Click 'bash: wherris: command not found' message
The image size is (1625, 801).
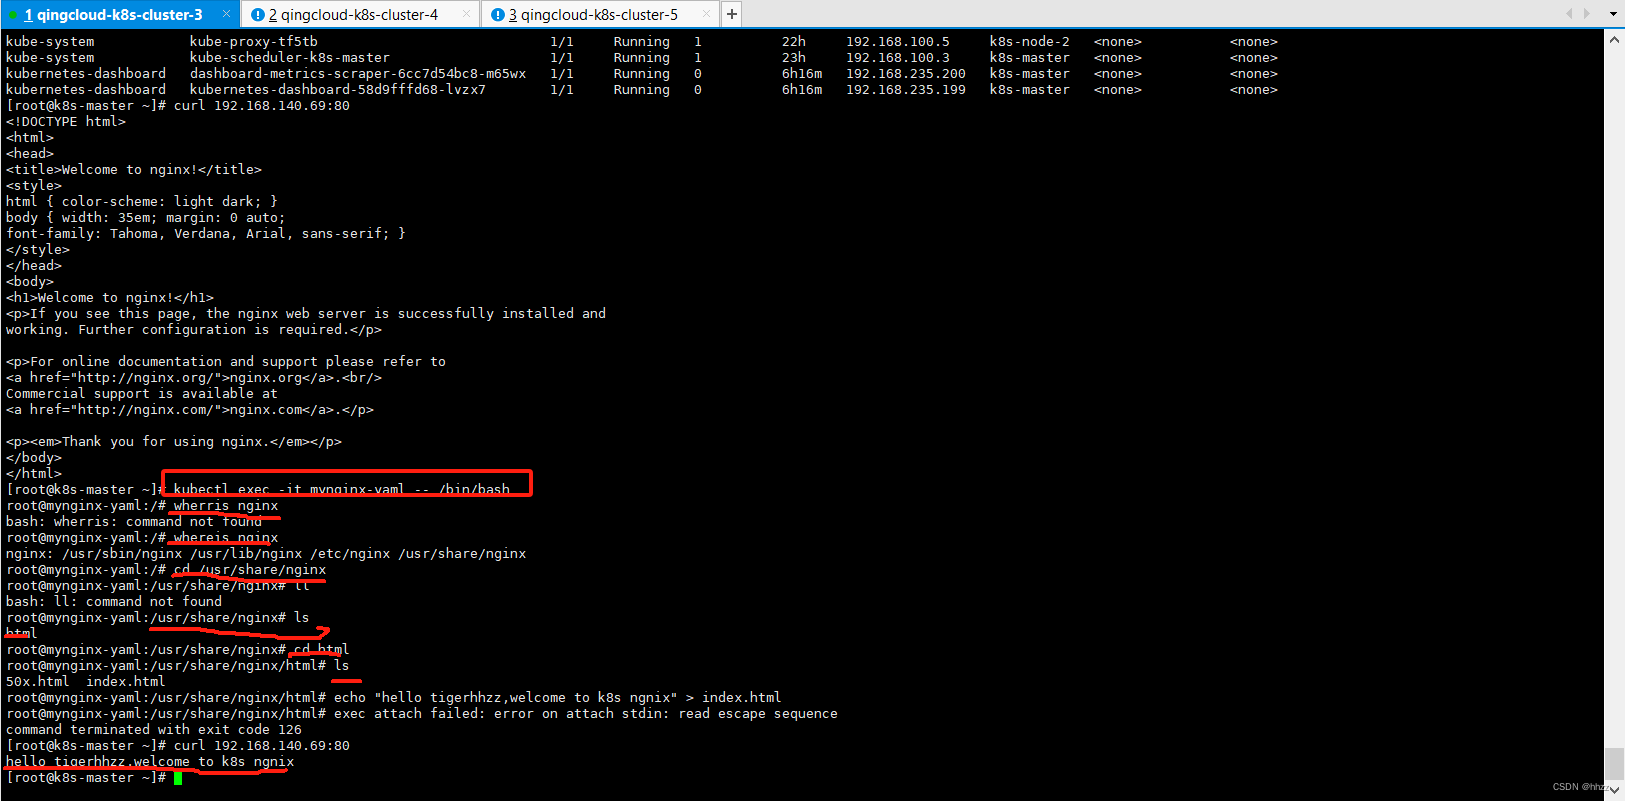[134, 522]
